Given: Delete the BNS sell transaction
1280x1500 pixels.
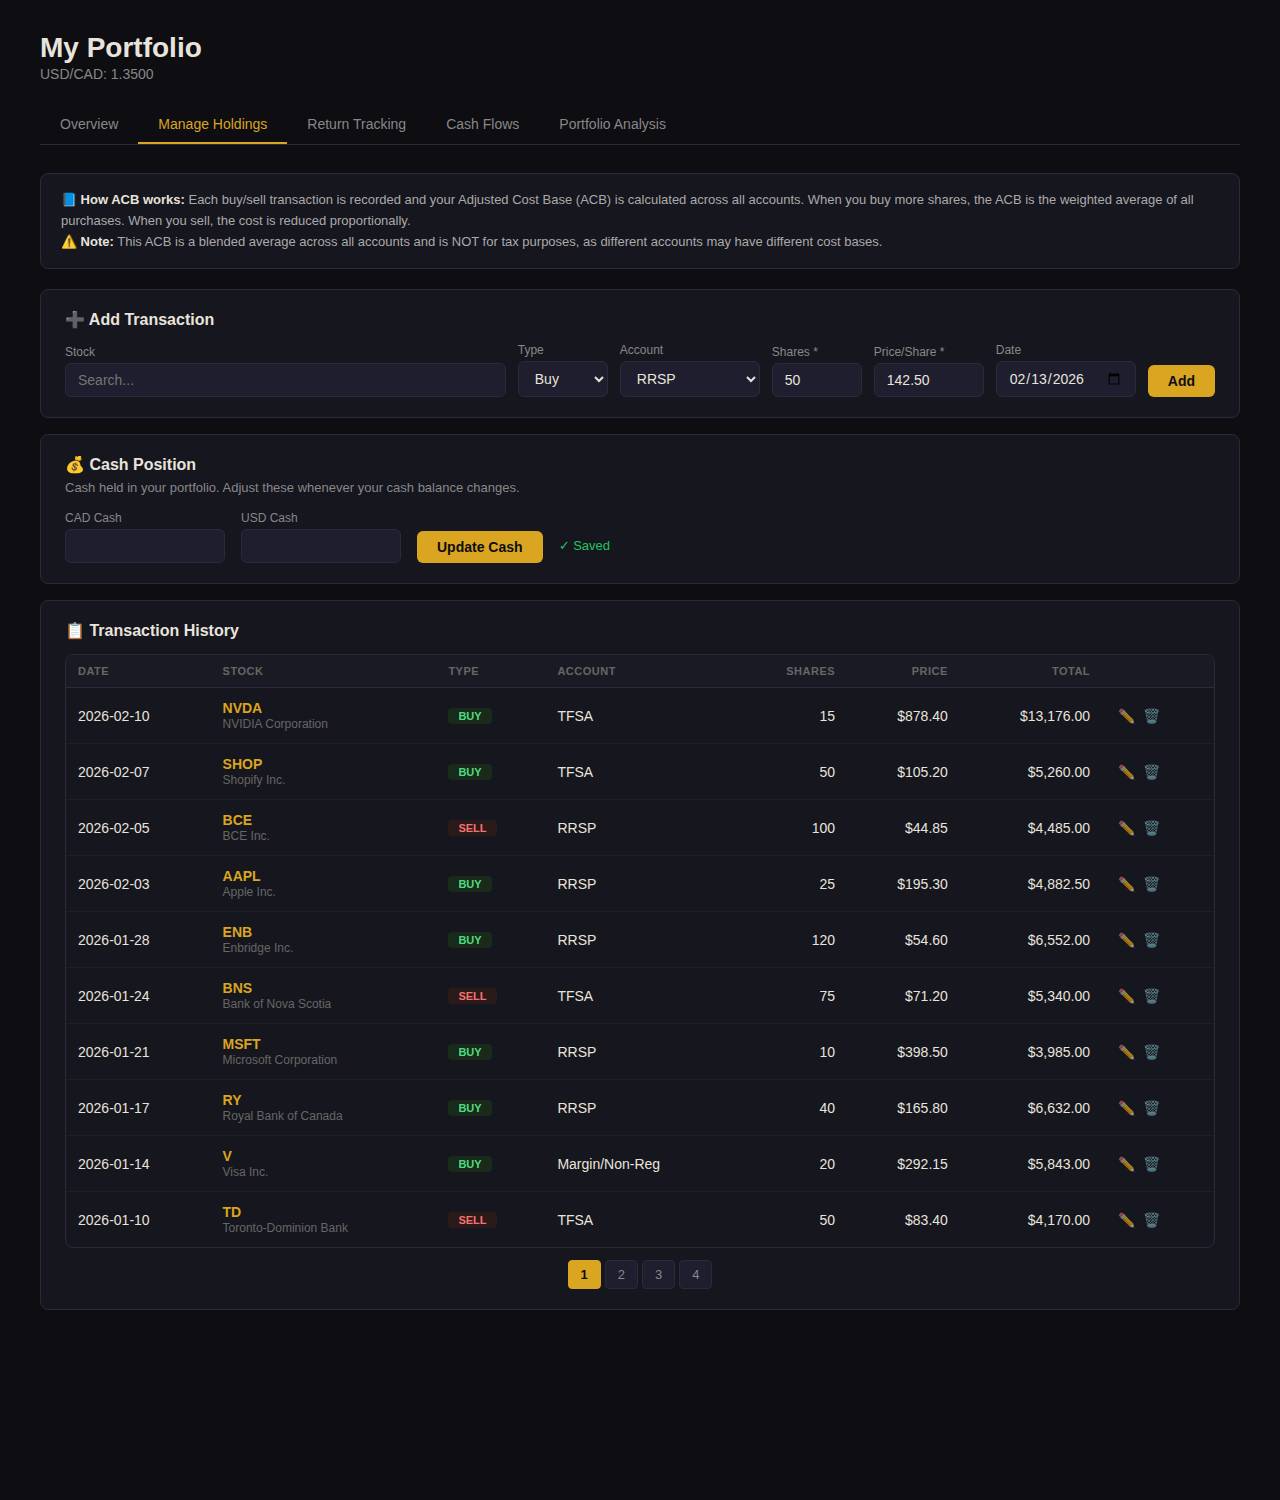Looking at the screenshot, I should [x=1151, y=996].
